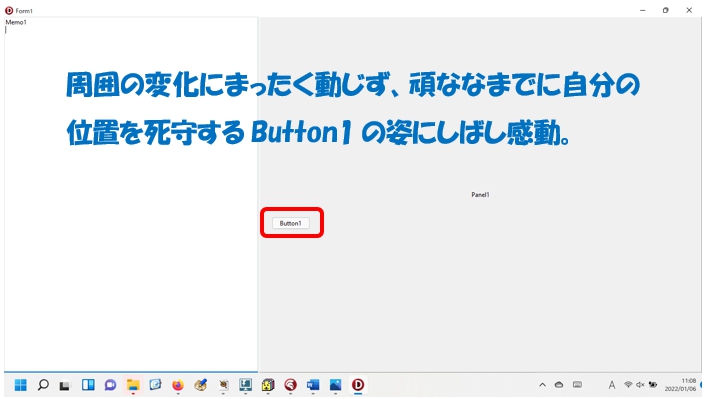Image resolution: width=705 pixels, height=399 pixels.
Task: Switch to the Delphi app taskbar icon
Action: [358, 385]
